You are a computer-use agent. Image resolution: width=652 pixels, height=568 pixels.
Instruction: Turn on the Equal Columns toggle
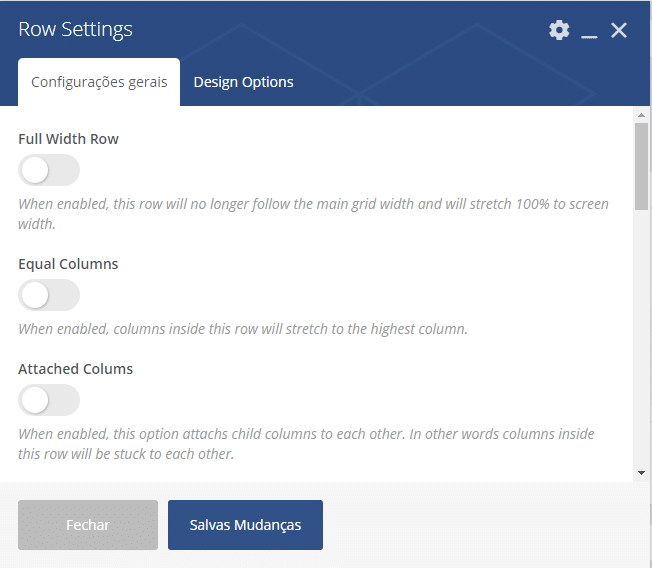point(49,295)
